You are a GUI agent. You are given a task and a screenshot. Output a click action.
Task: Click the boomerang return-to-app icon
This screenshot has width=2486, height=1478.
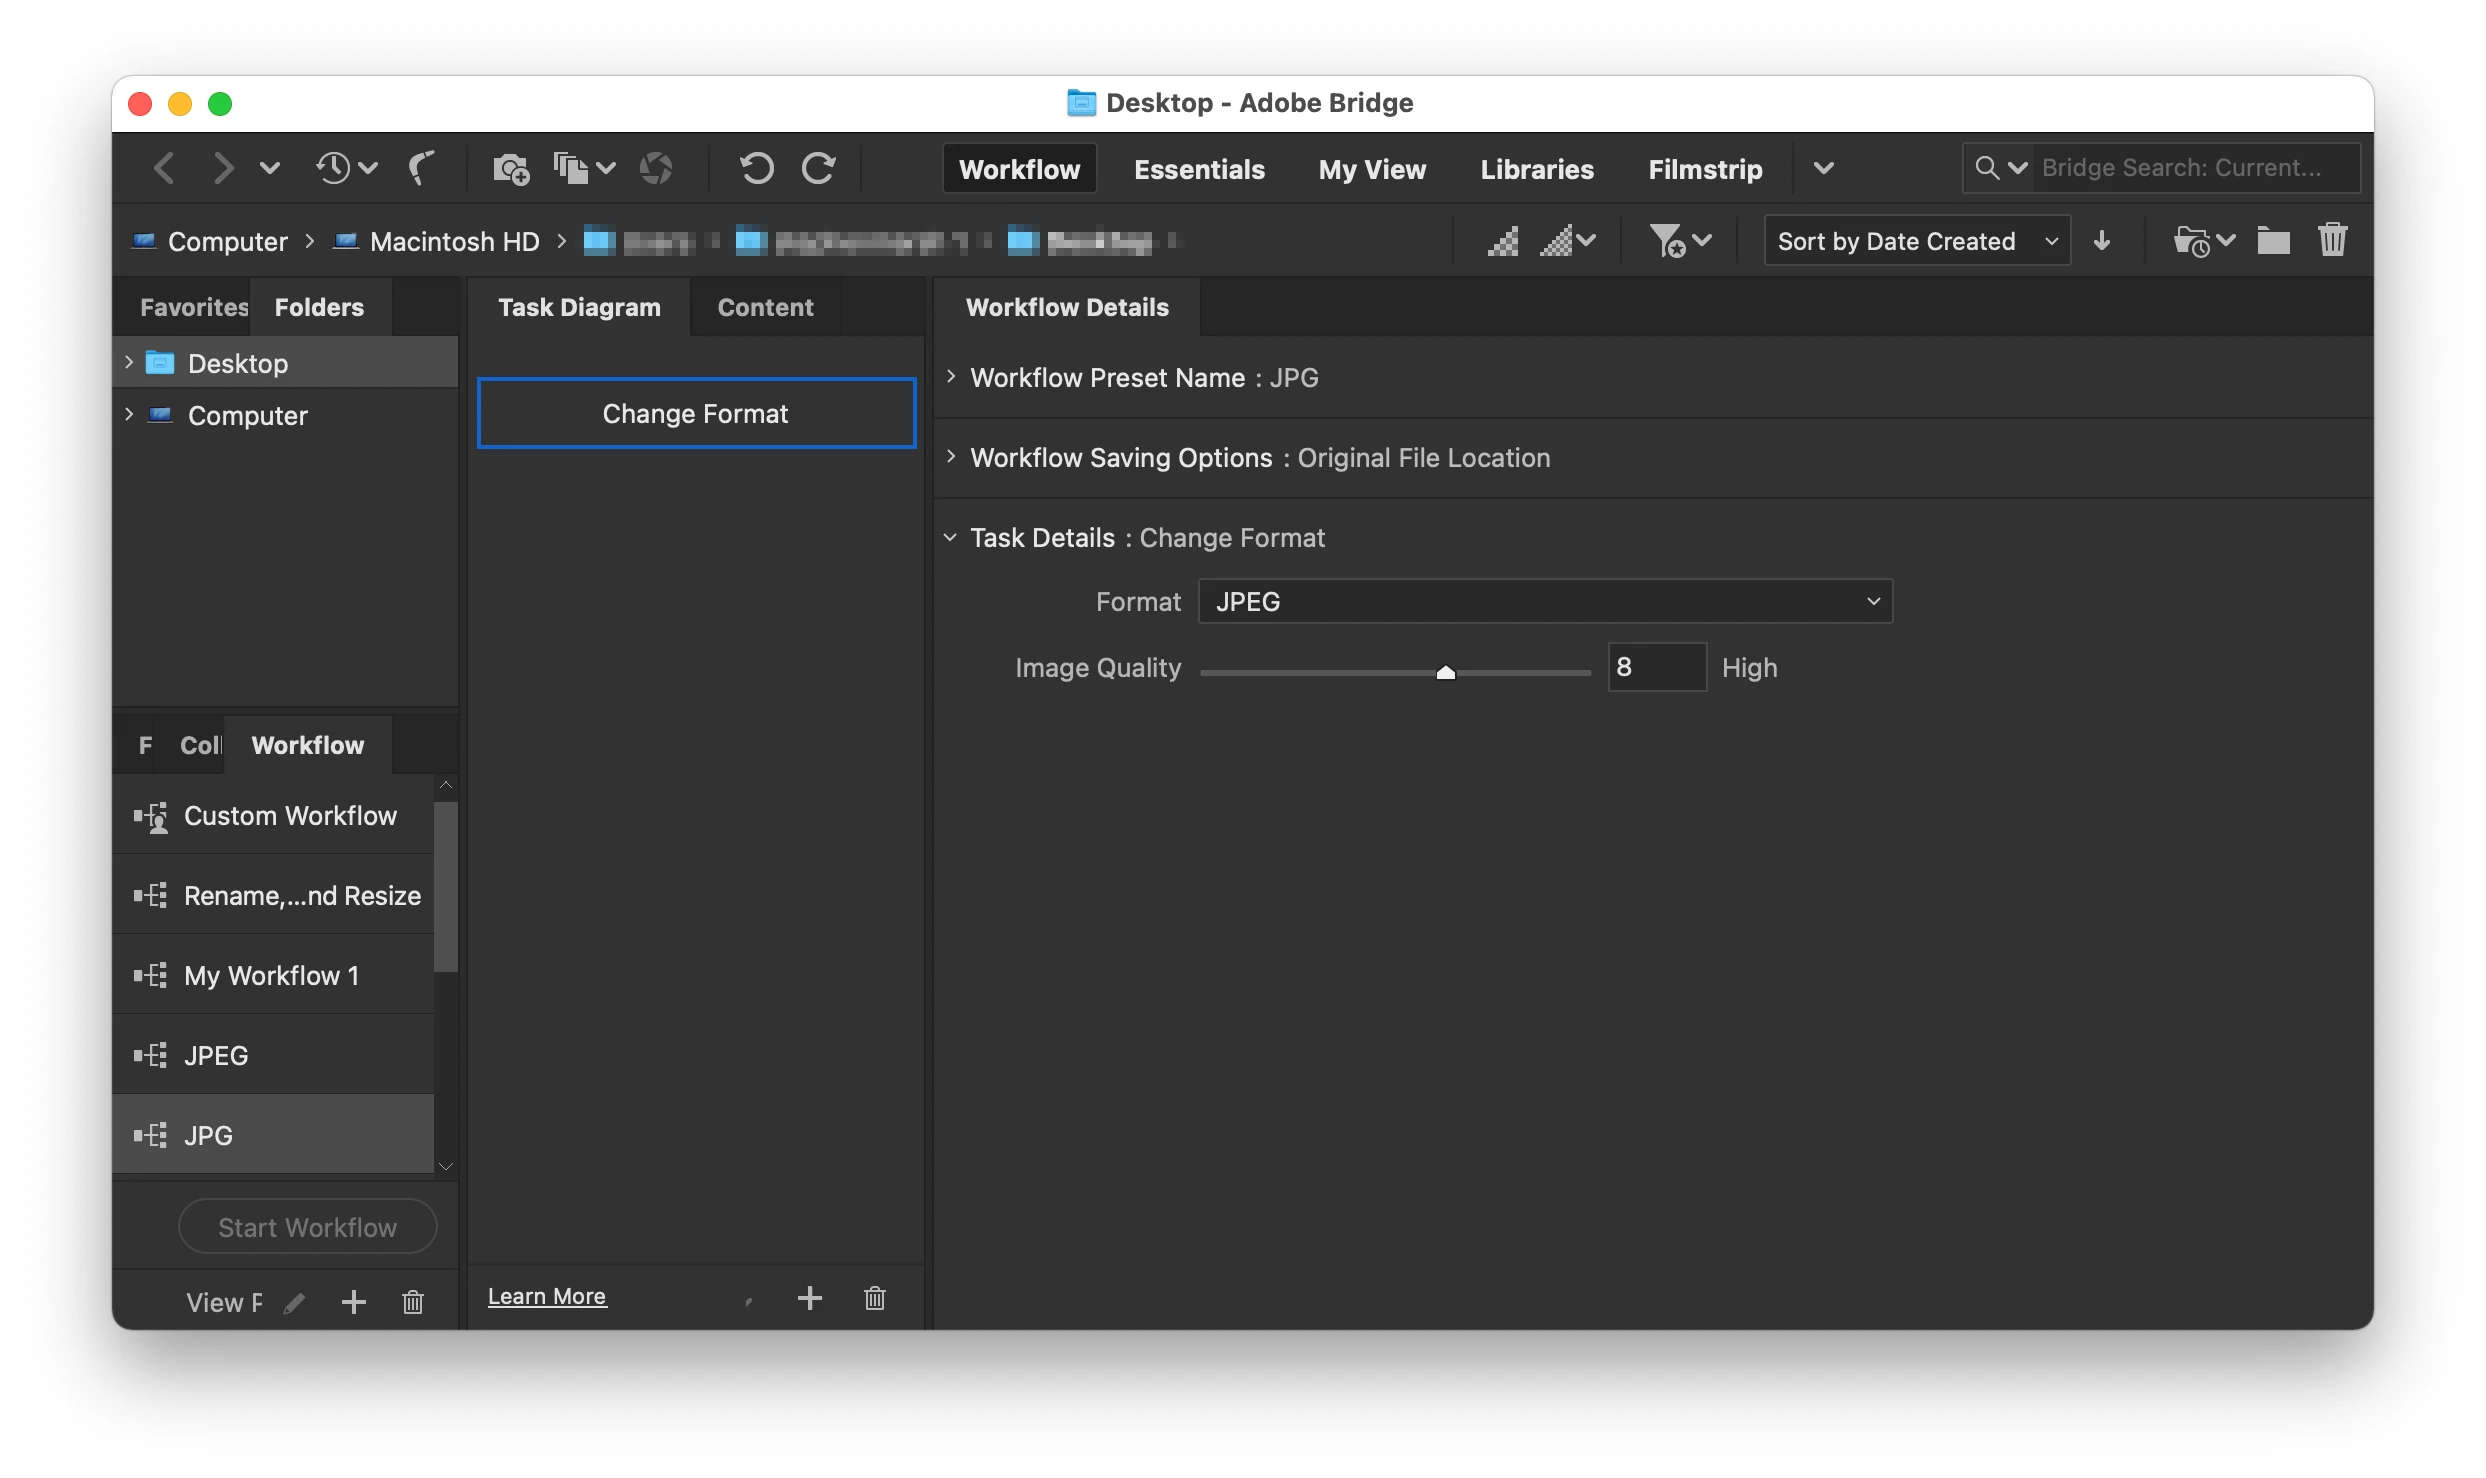coord(422,168)
